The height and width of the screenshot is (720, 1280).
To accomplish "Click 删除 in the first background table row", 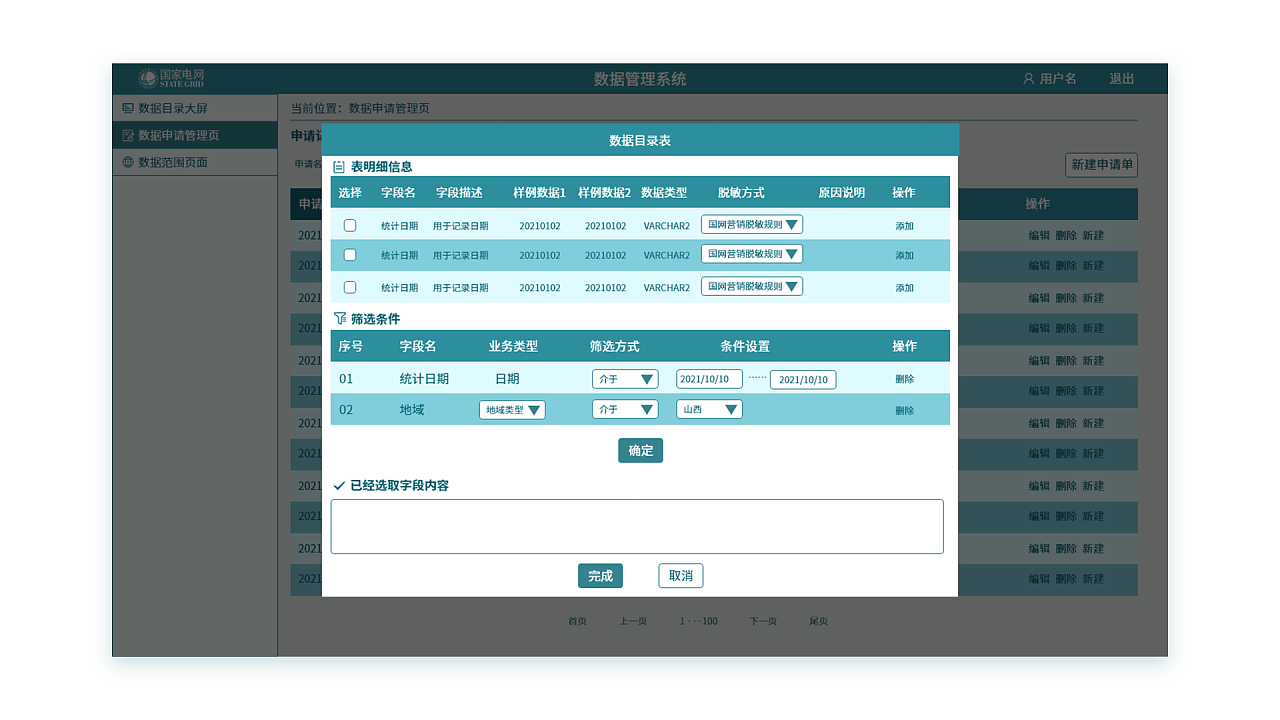I will pos(1066,235).
